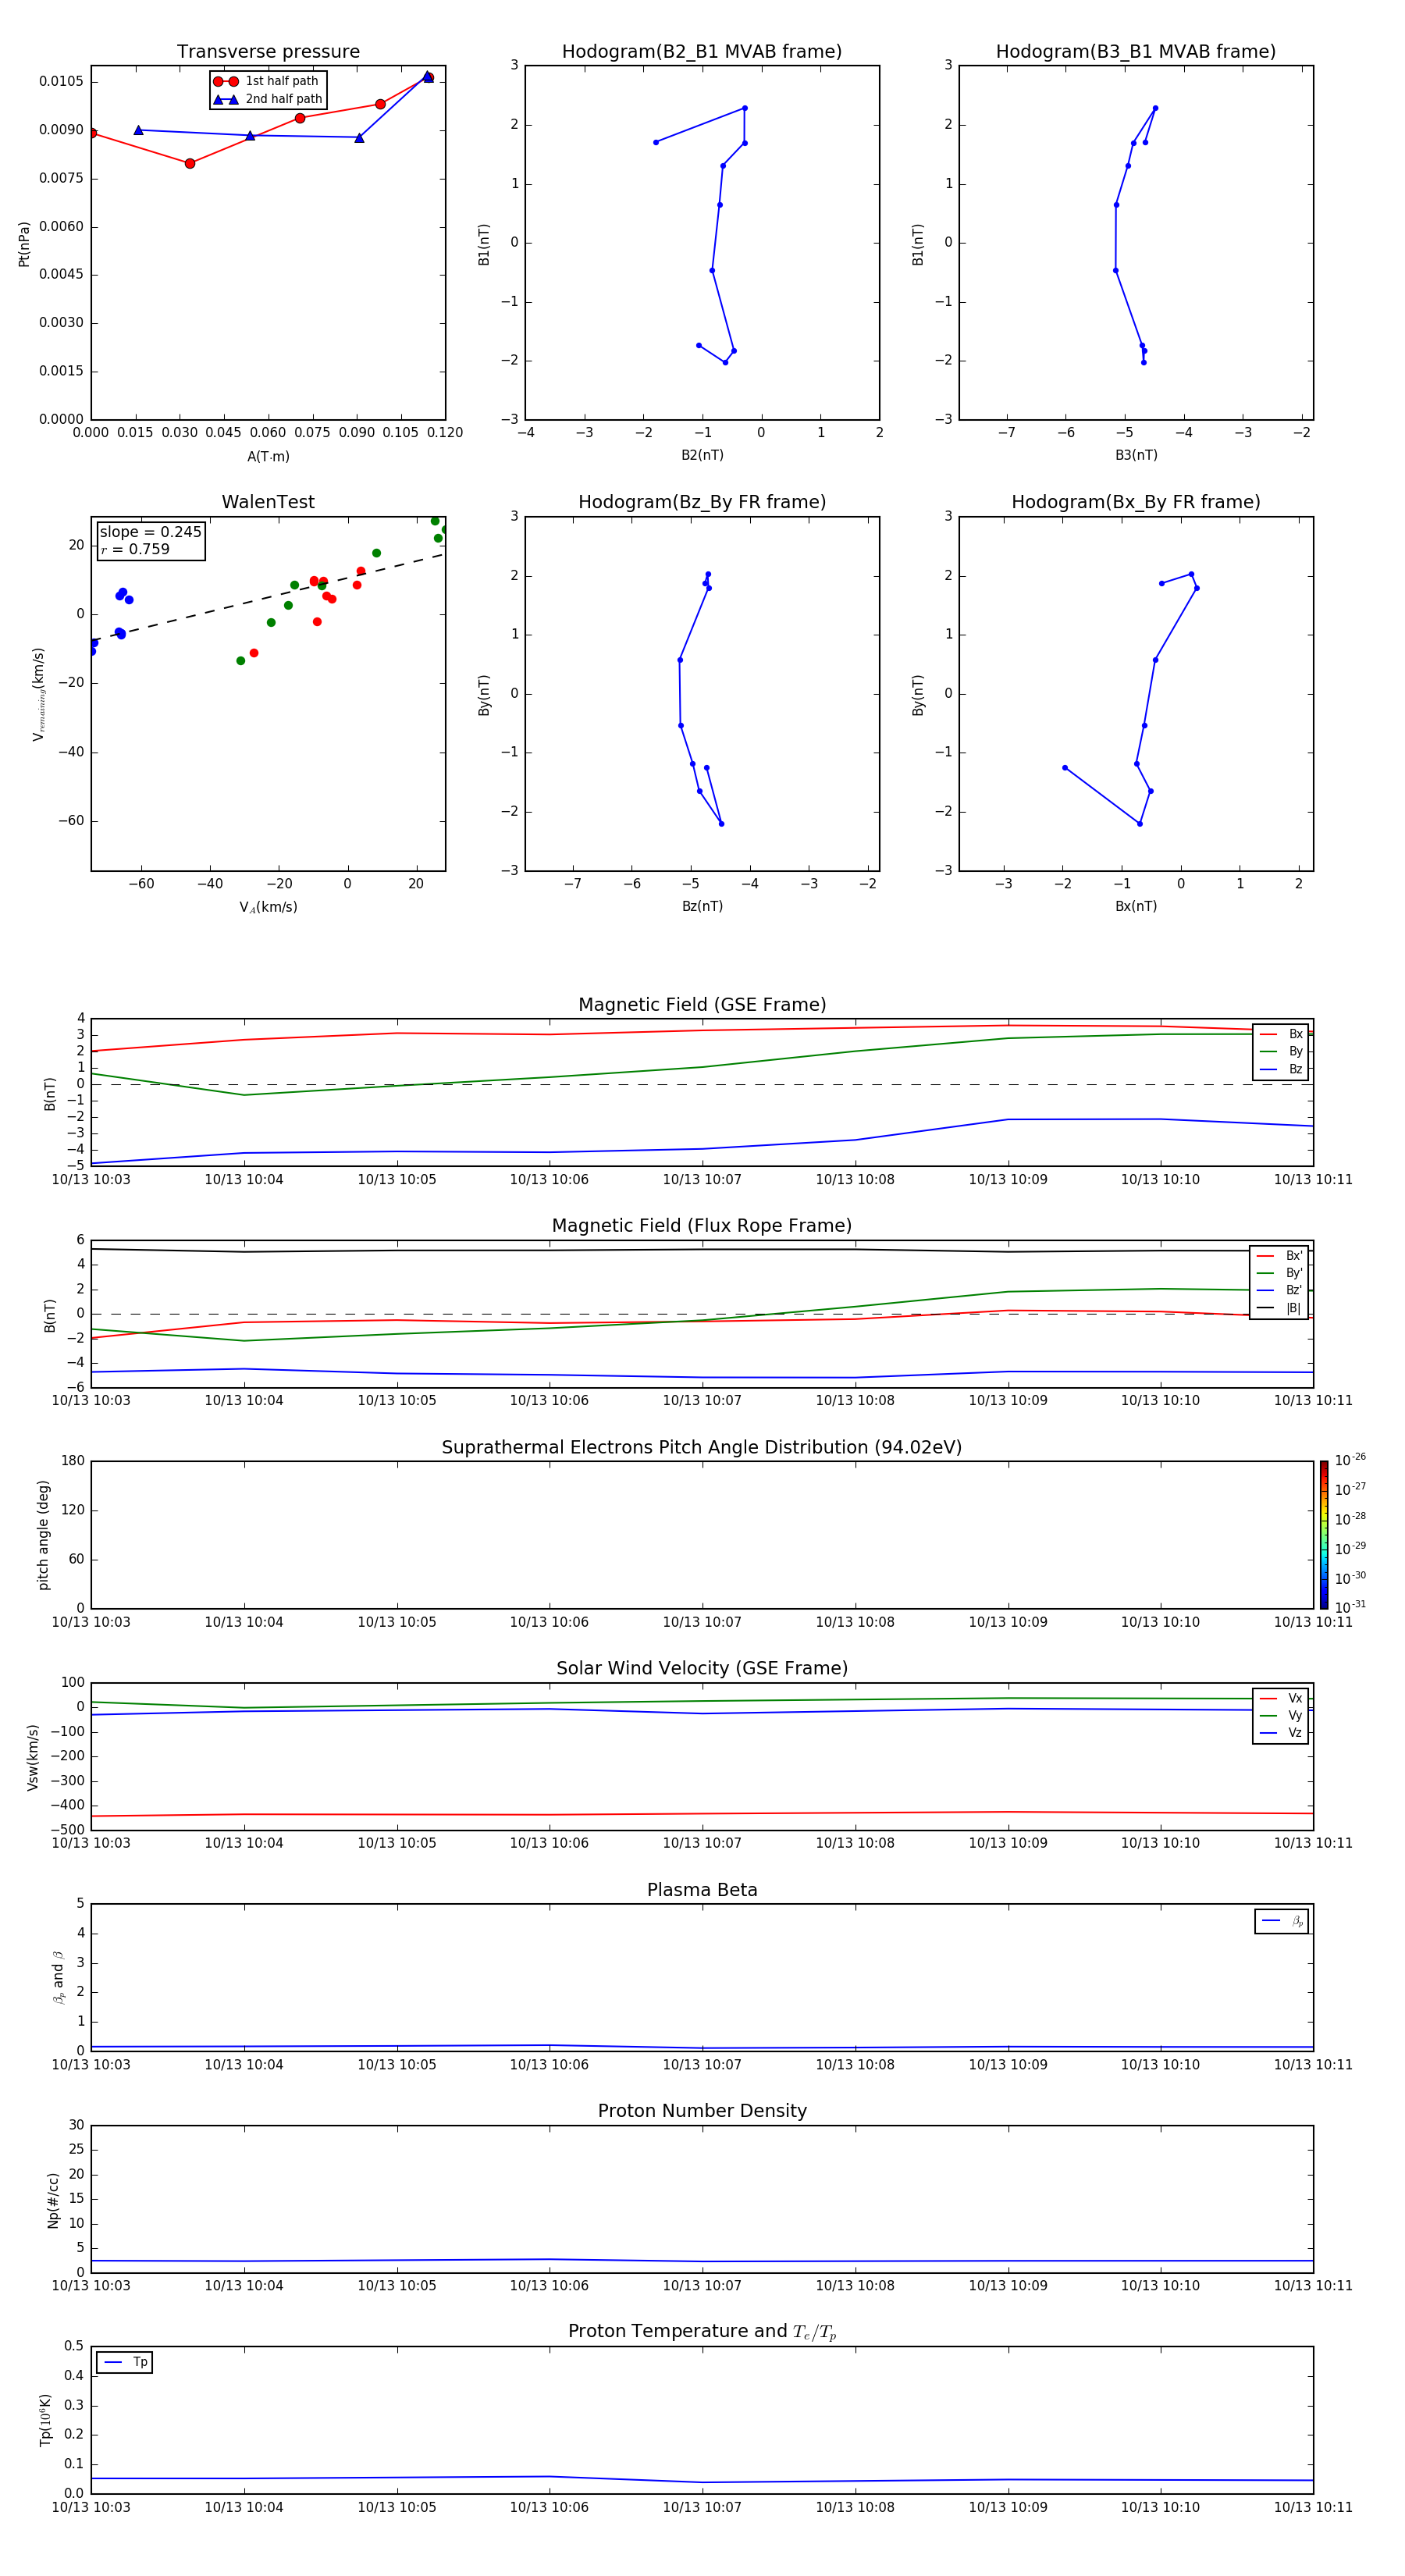This screenshot has width=1405, height=2576.
Task: Click the 'Np(#/cc)' axis label
Action: point(53,2199)
